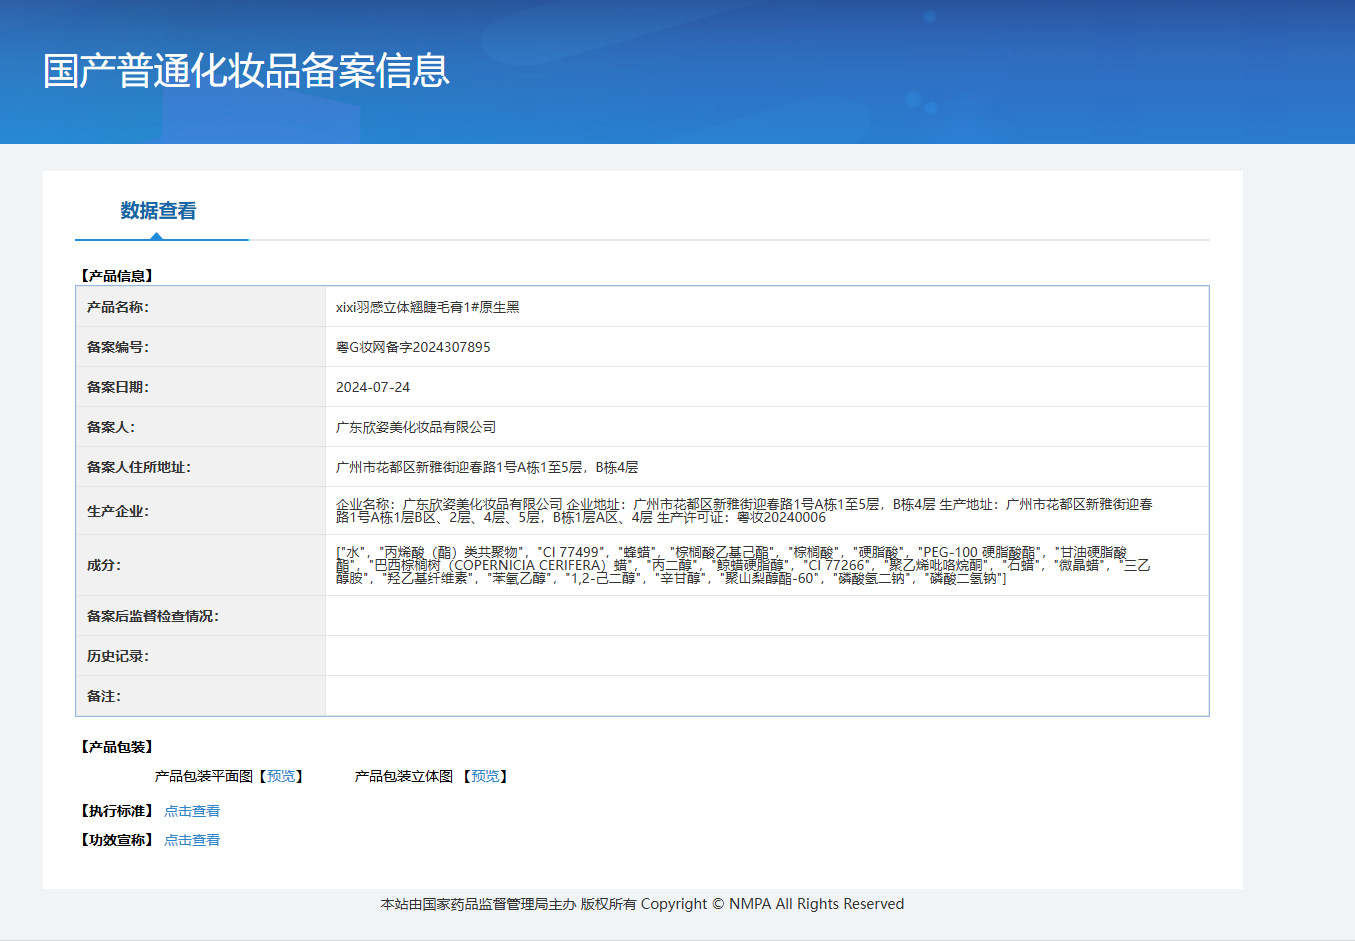Select the 备案人住所地址 address value
The height and width of the screenshot is (941, 1355).
(x=487, y=467)
